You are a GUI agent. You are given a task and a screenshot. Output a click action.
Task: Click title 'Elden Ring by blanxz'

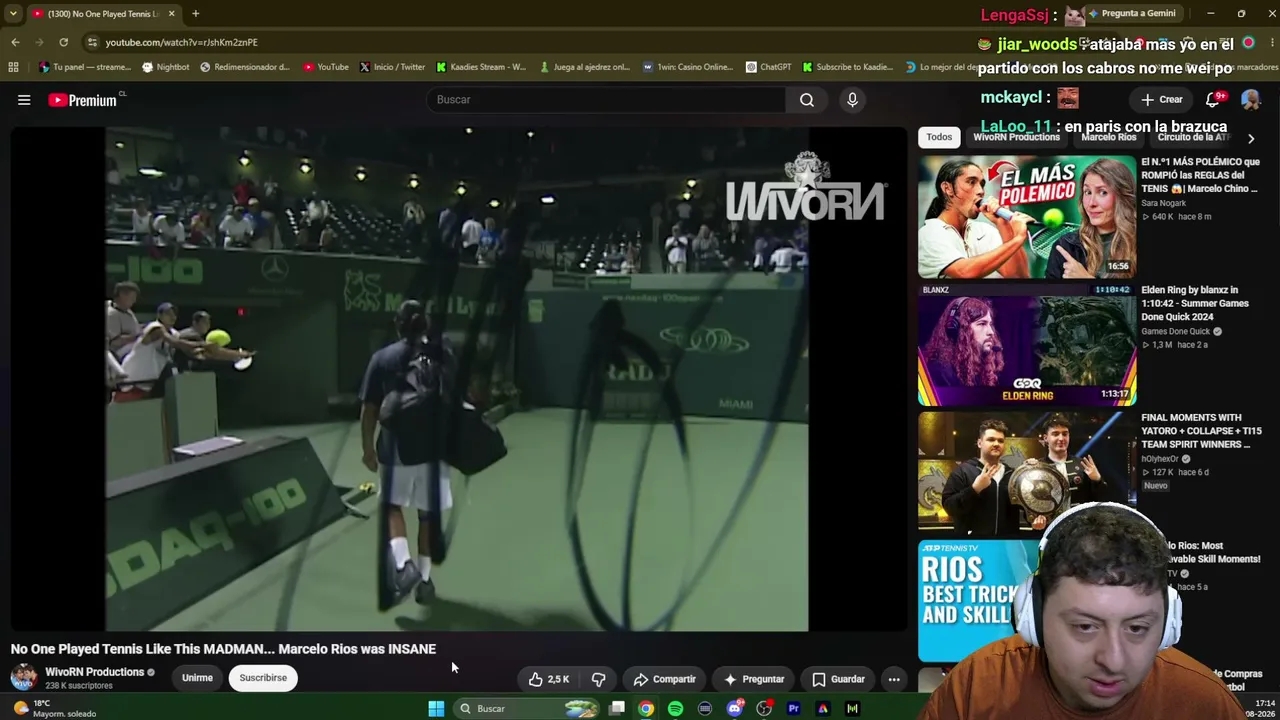(x=1195, y=303)
